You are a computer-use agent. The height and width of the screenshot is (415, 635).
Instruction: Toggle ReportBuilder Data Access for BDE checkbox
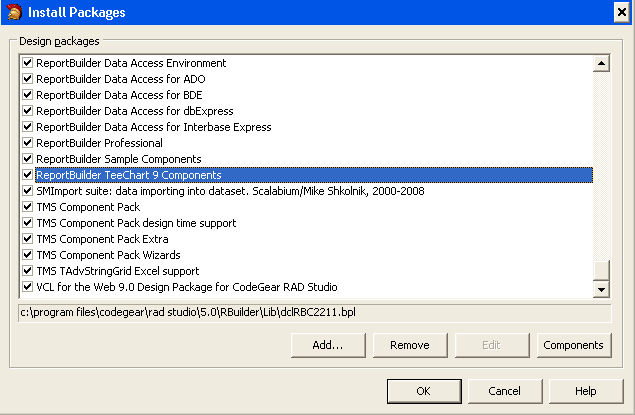click(28, 95)
